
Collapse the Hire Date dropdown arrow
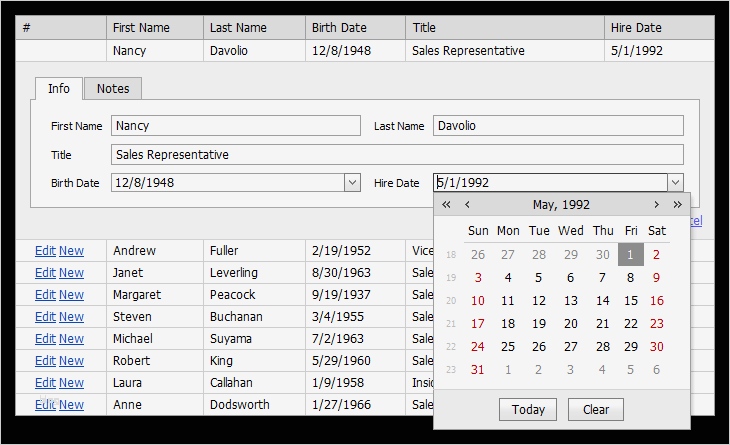pos(676,183)
